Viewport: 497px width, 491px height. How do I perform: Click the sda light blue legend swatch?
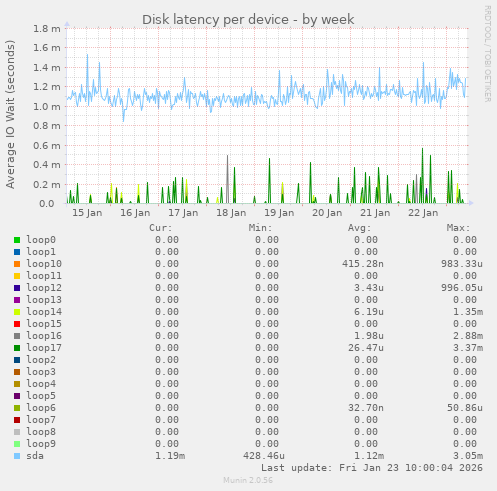pyautogui.click(x=17, y=456)
